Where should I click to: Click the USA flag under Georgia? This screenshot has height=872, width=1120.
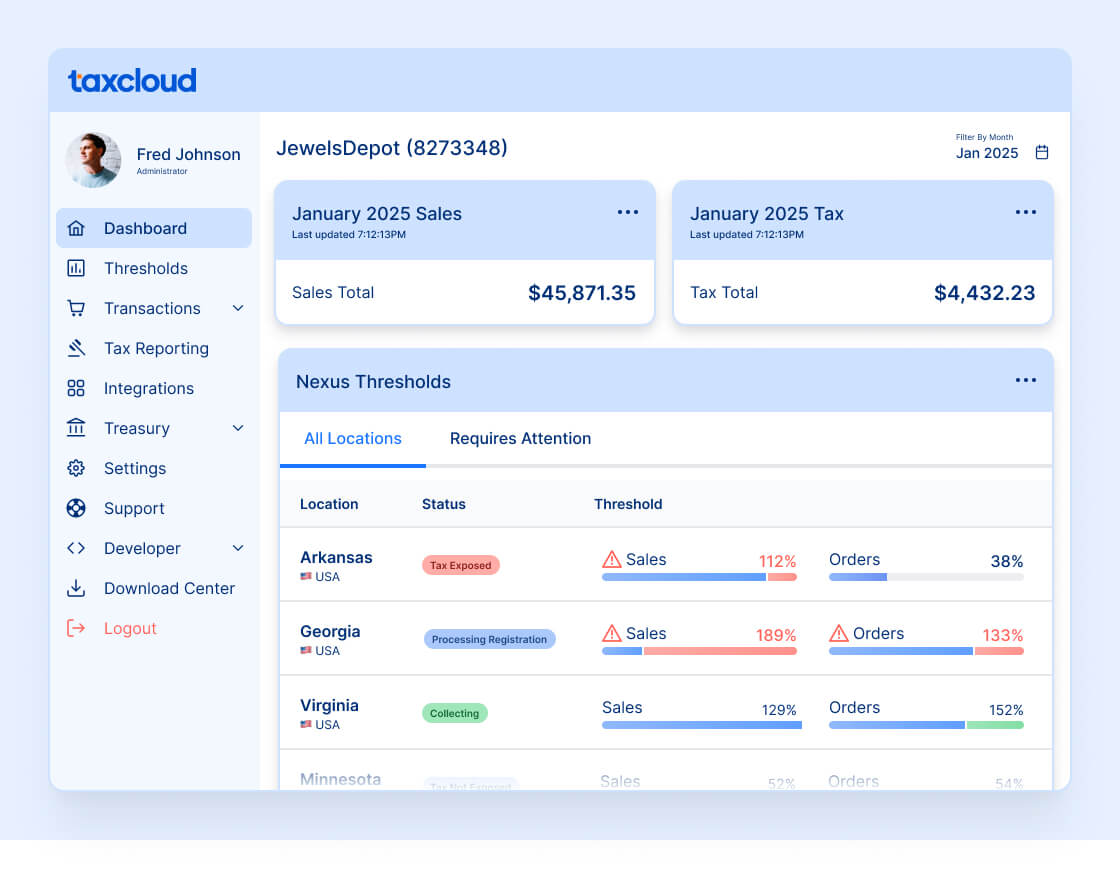306,651
